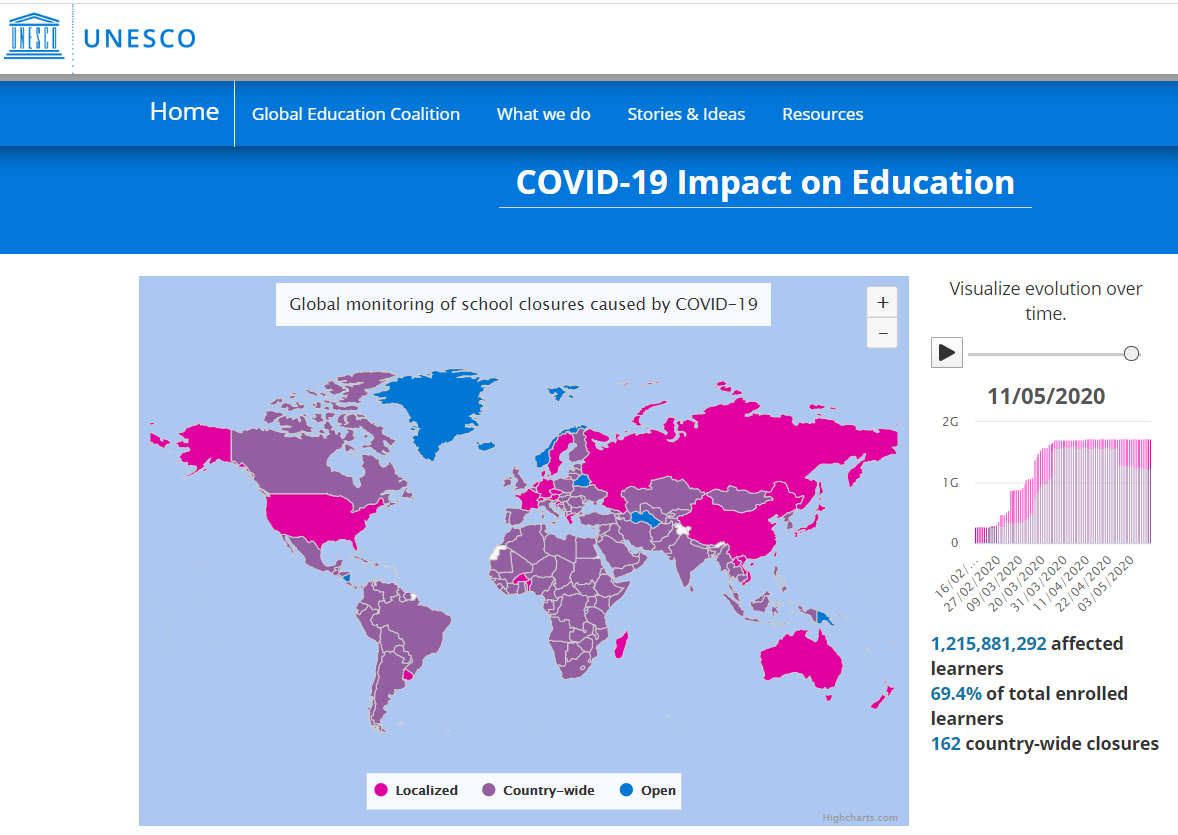Click the COVID-19 Impact on Education heading

point(765,183)
